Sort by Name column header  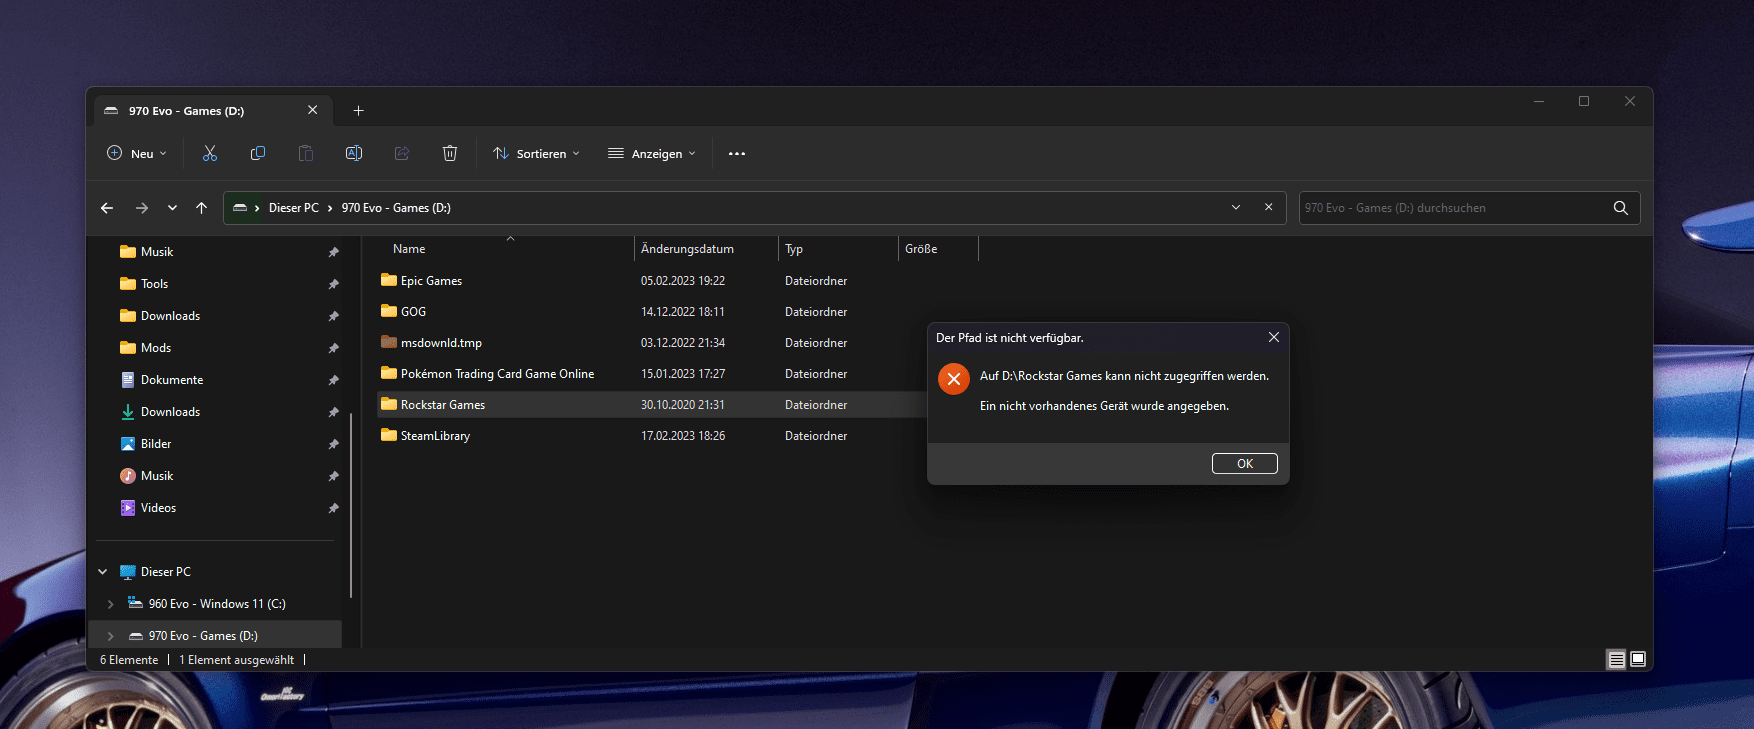click(409, 249)
